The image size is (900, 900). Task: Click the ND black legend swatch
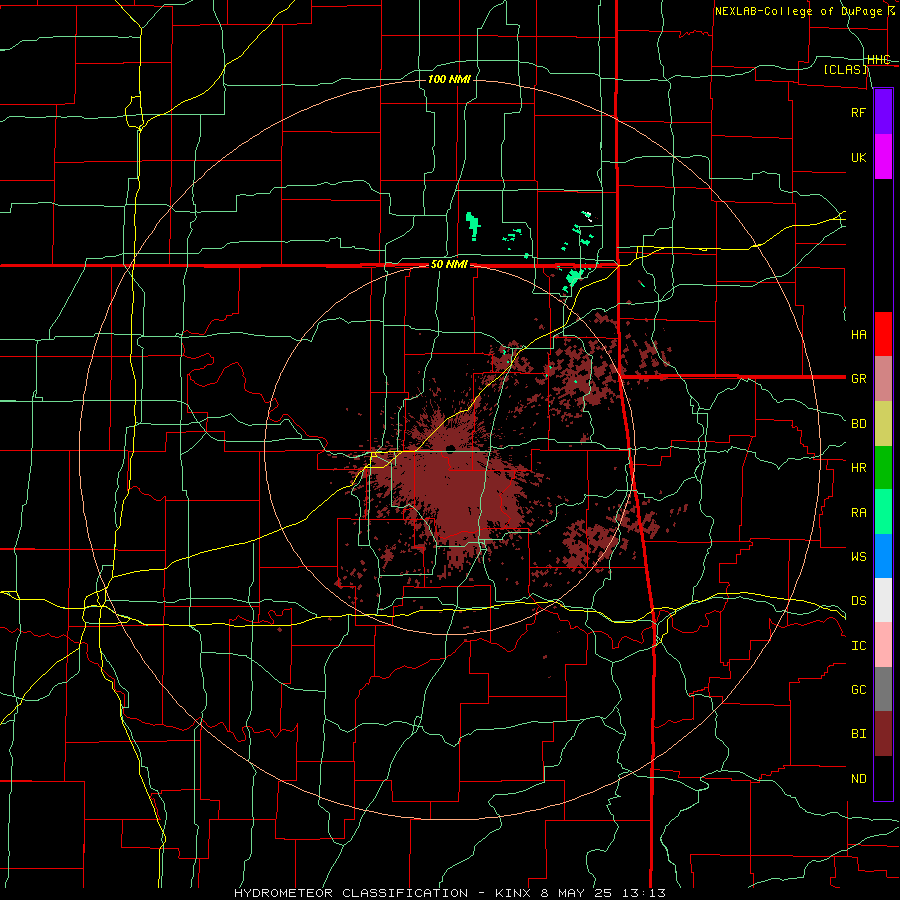(x=883, y=778)
